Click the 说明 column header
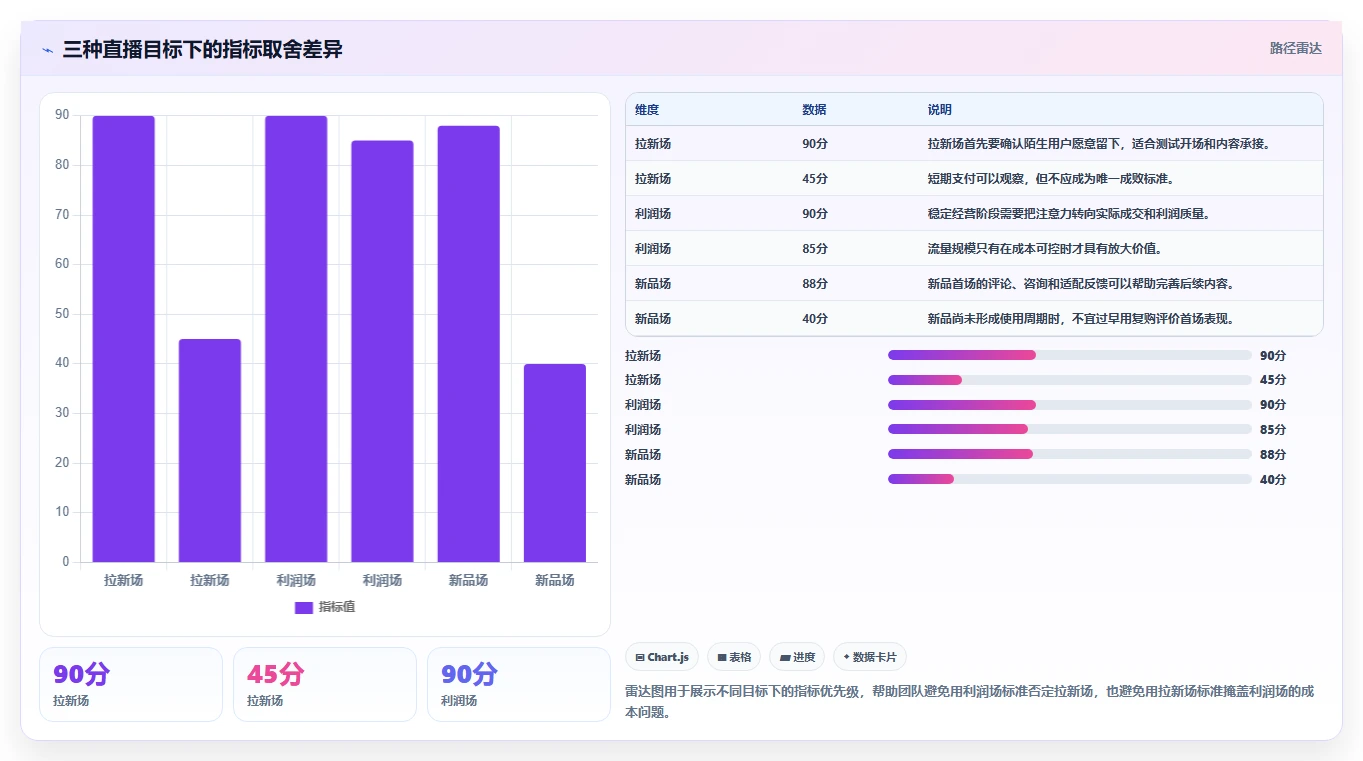Screen dimensions: 1363x761 (x=940, y=110)
